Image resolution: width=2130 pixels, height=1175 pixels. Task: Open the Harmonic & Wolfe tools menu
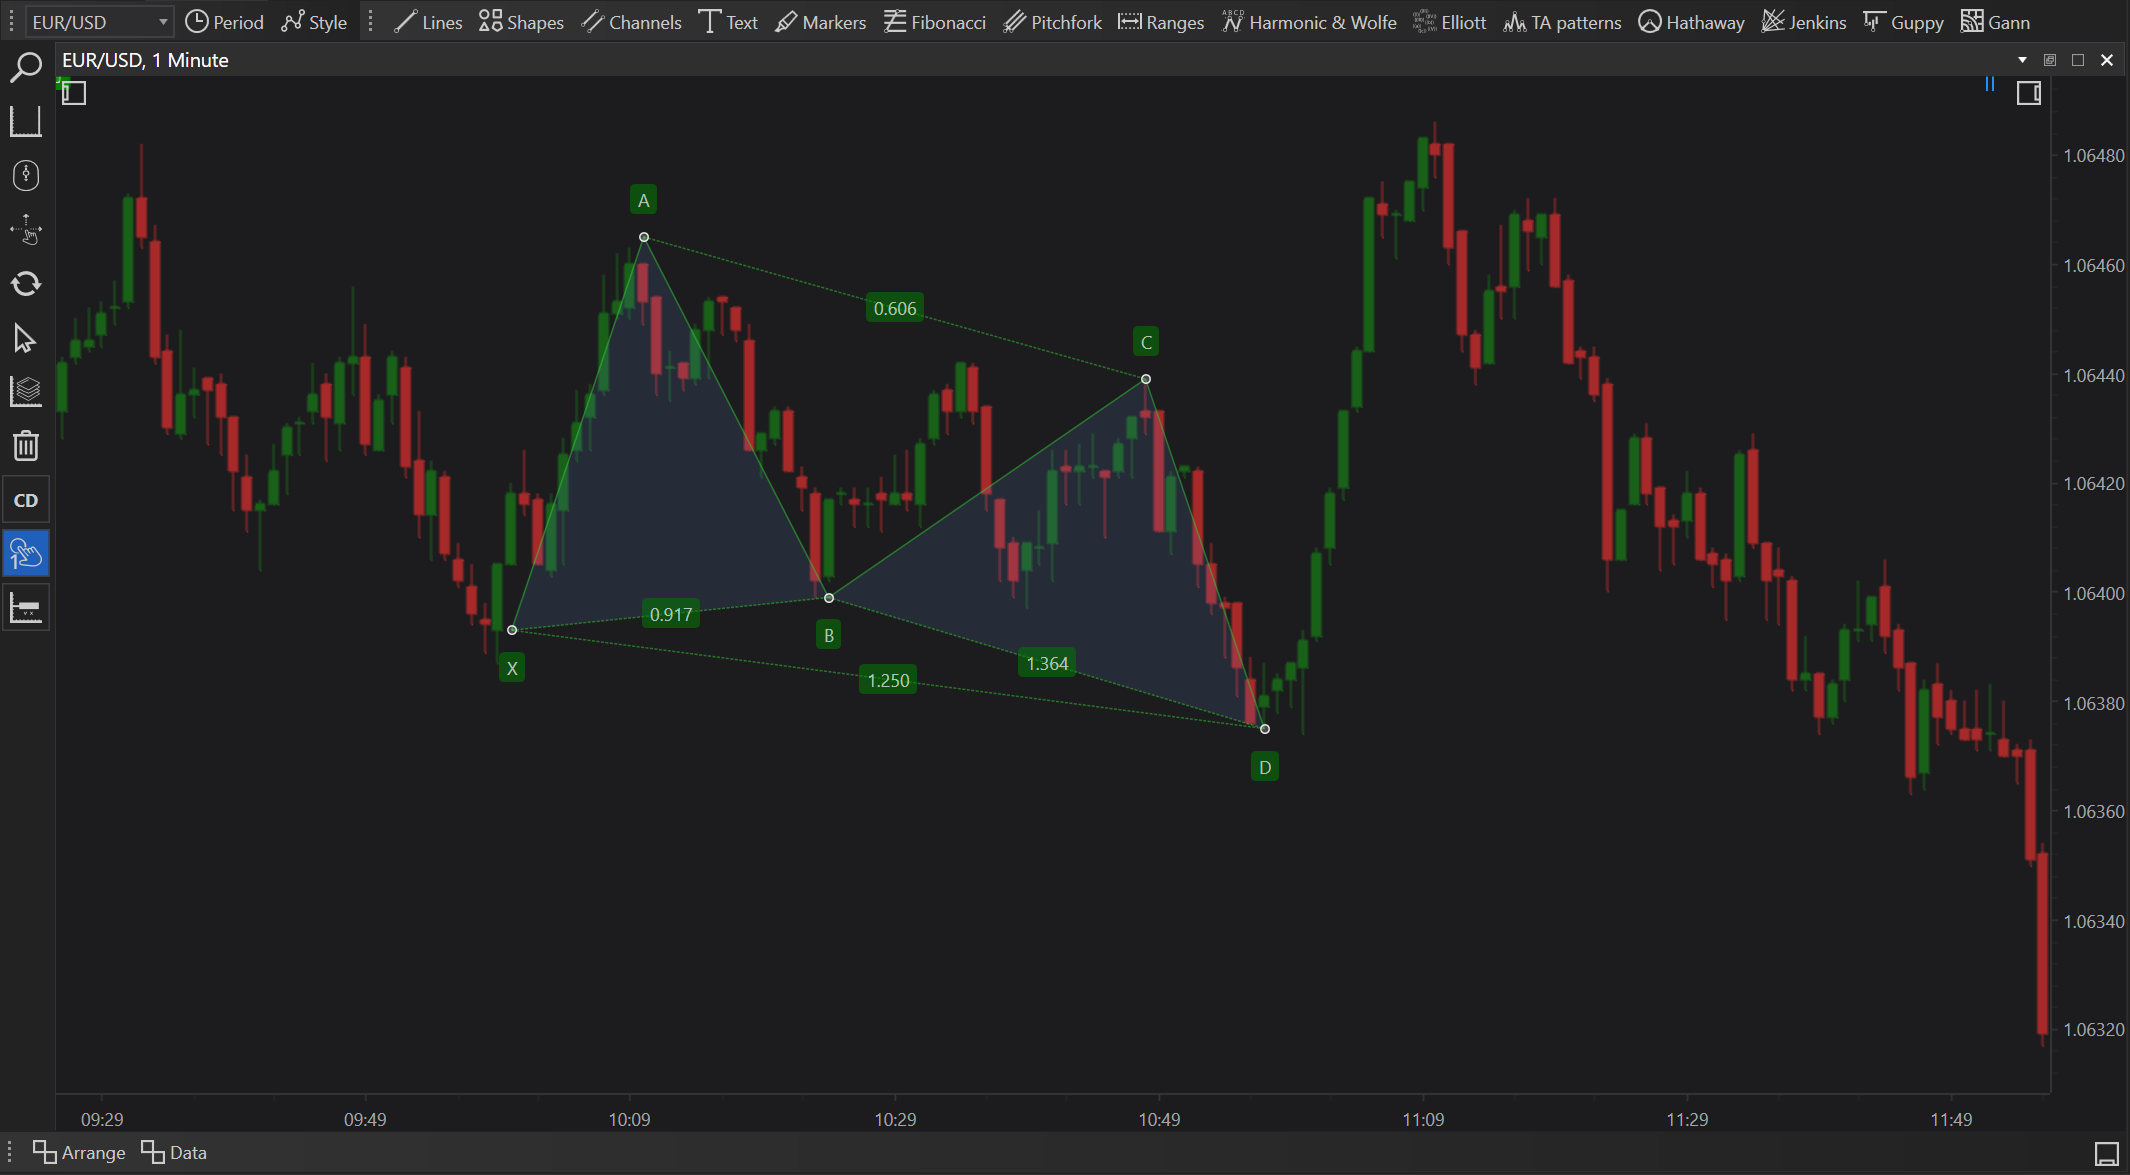1309,22
